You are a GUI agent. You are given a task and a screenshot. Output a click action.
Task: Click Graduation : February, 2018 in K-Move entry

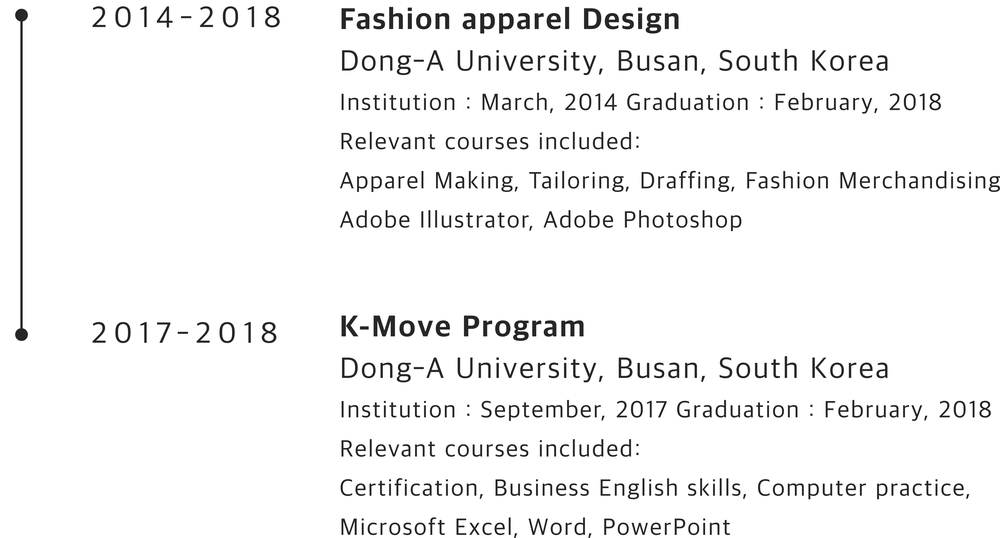point(834,410)
